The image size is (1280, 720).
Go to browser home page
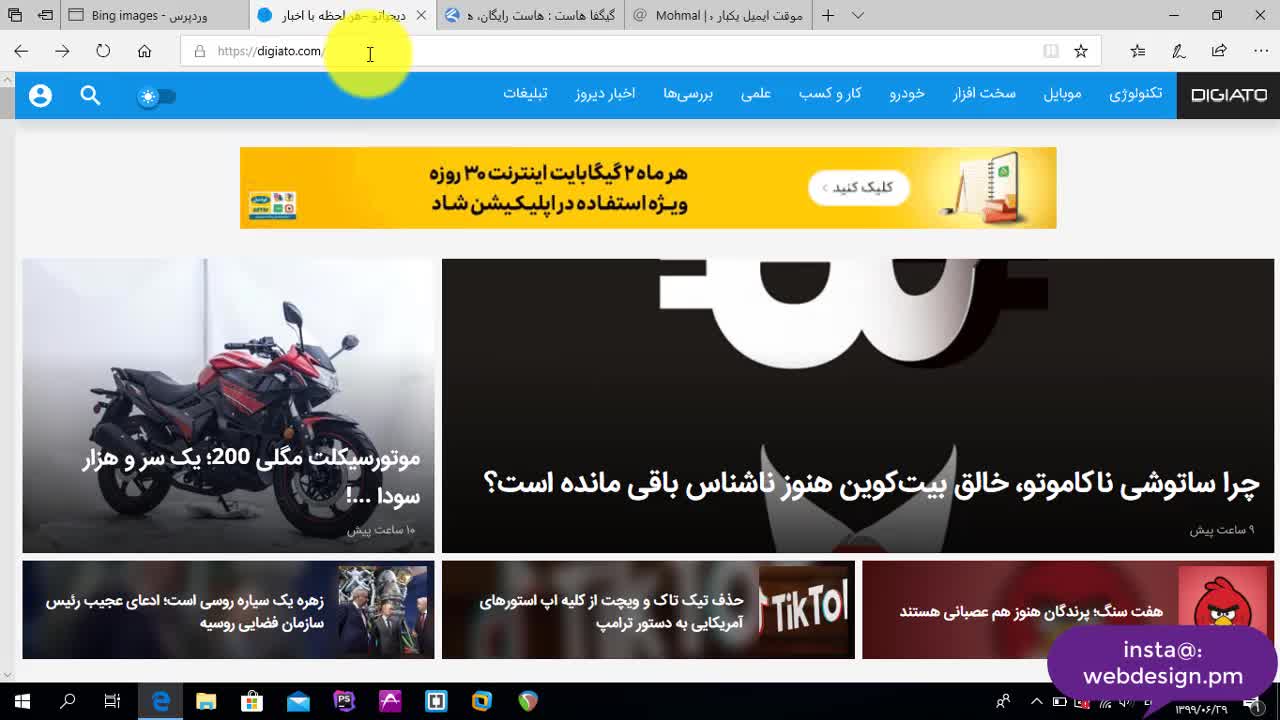click(x=144, y=51)
